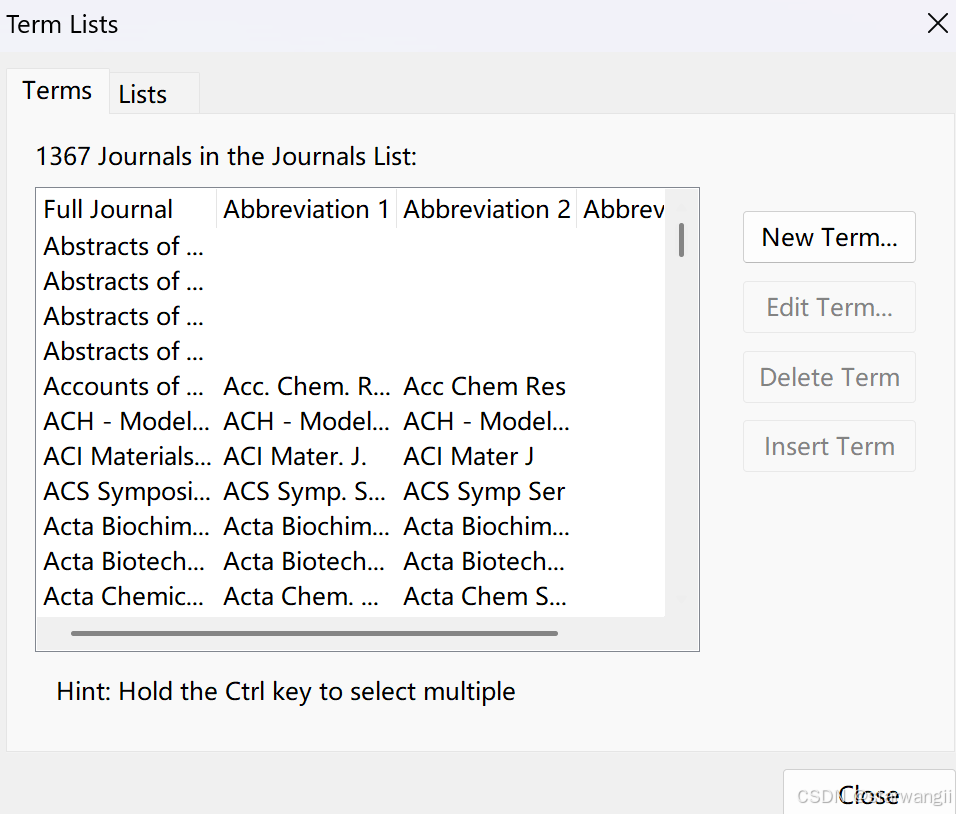This screenshot has width=956, height=814.
Task: Select the Accounts of journal row
Action: click(124, 387)
